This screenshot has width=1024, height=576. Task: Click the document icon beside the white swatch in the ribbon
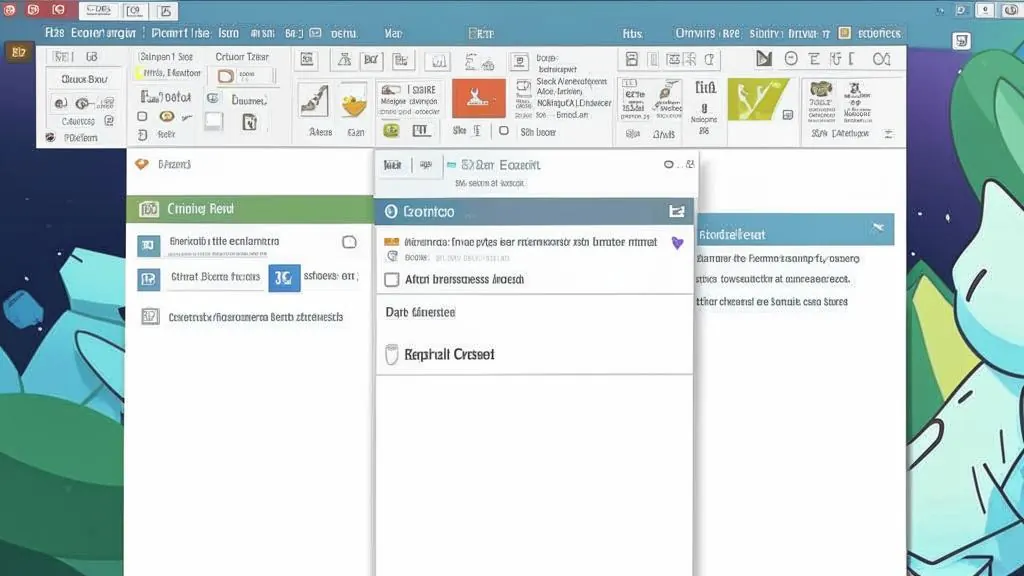click(249, 122)
